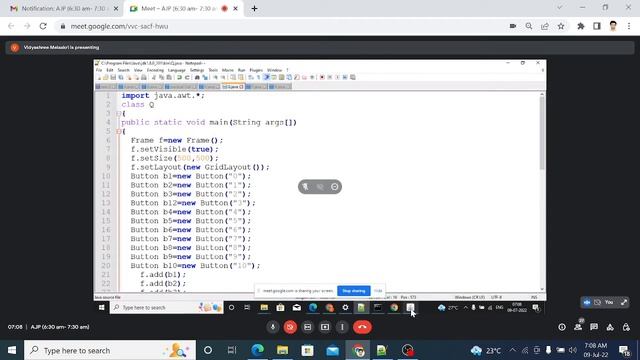The width and height of the screenshot is (640, 360).
Task: Share this page icon in address bar
Action: (x=545, y=26)
